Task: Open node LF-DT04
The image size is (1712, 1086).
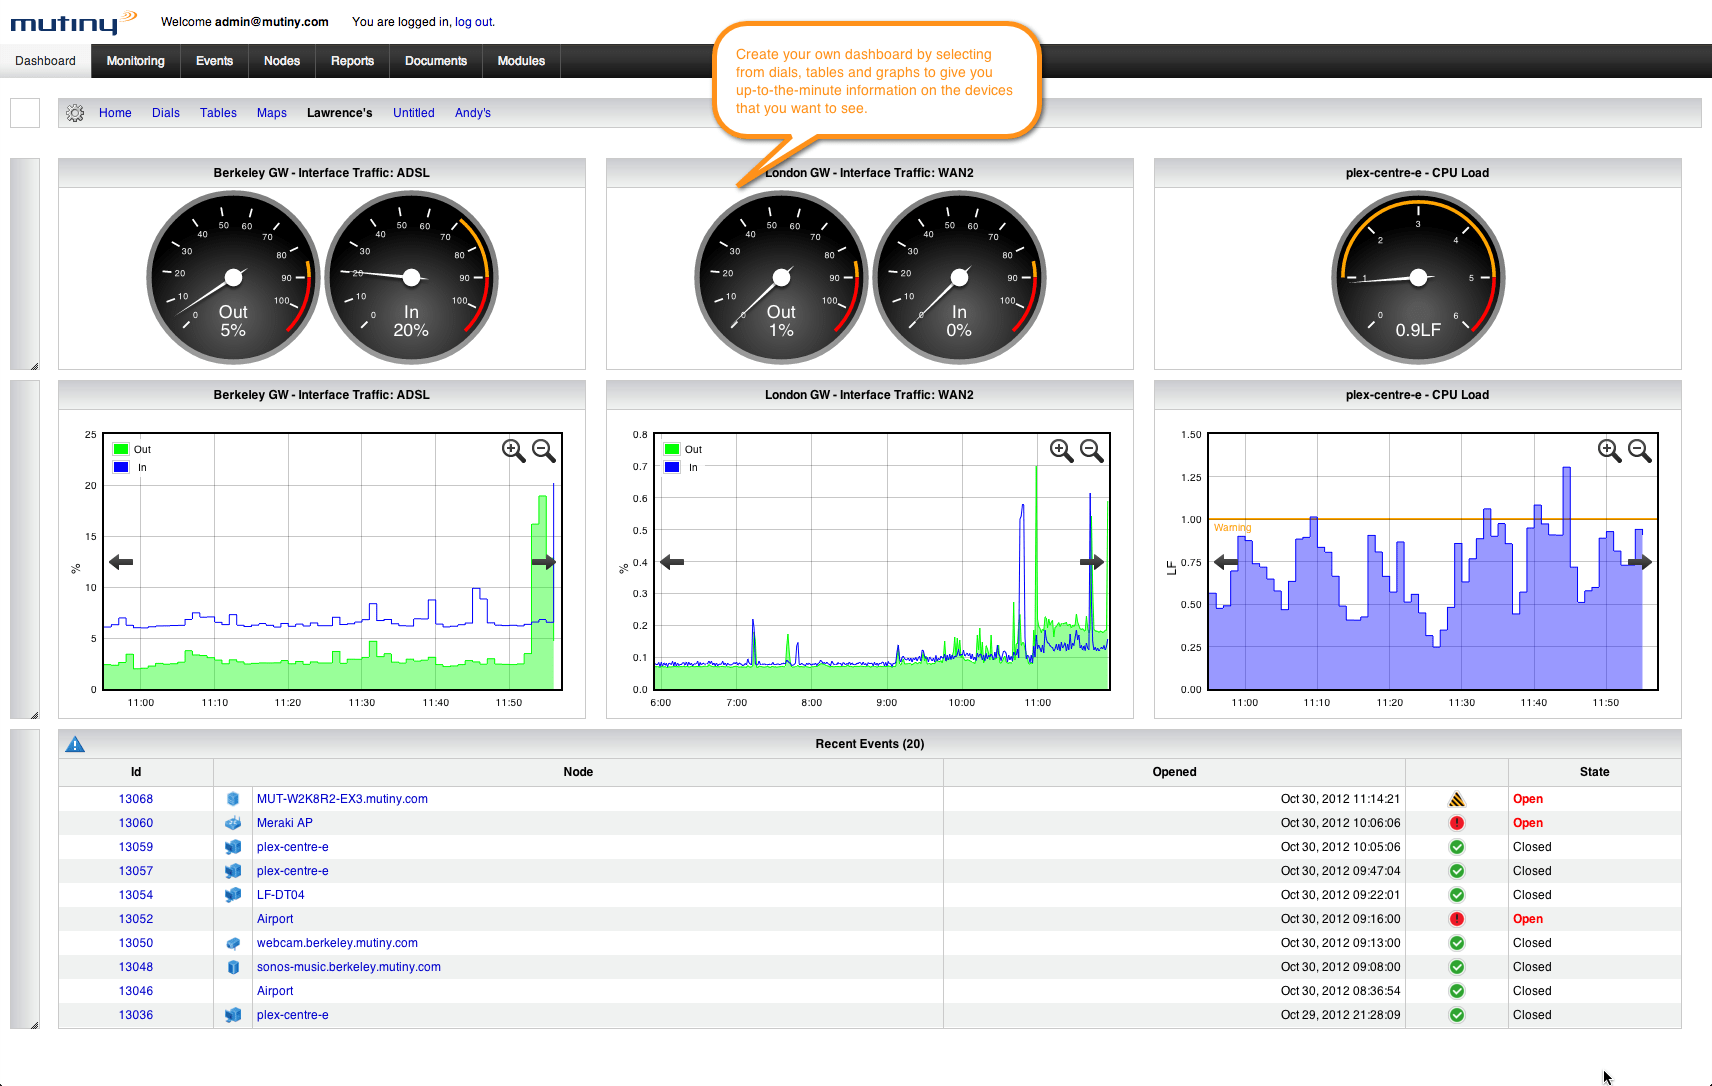Action: point(281,895)
